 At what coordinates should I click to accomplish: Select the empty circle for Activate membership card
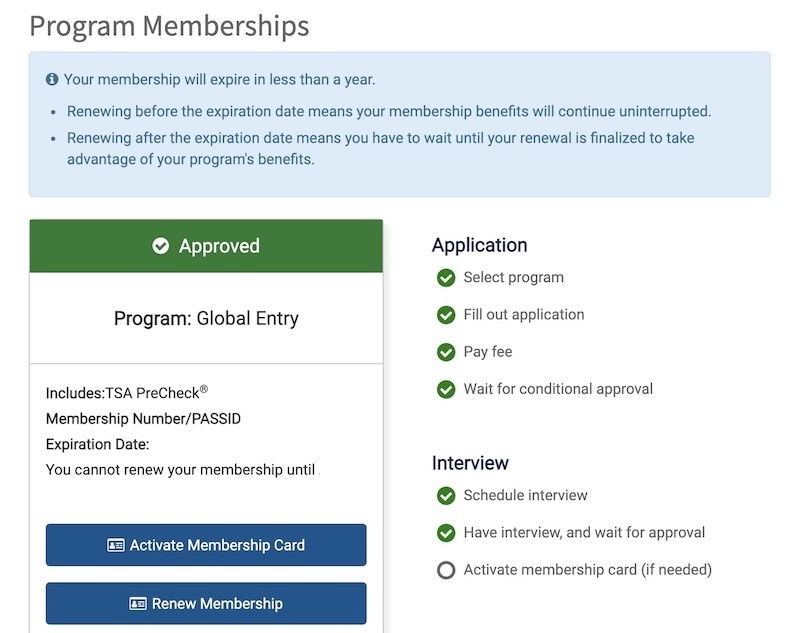coord(446,570)
